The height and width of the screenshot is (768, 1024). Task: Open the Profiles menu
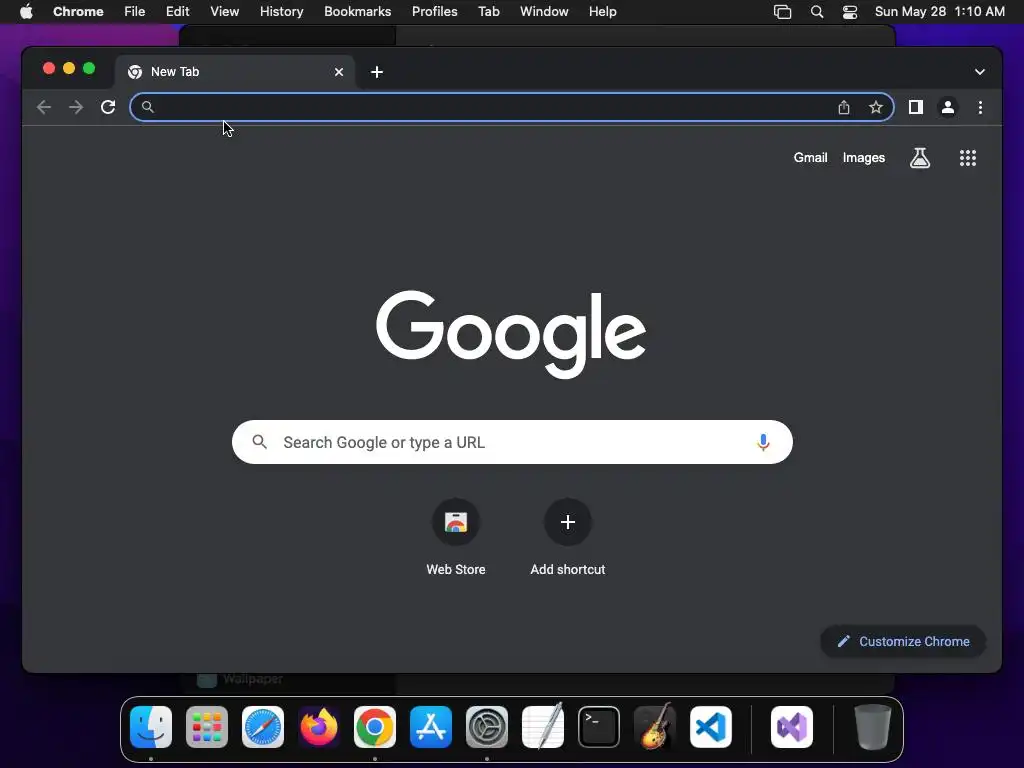pos(434,12)
